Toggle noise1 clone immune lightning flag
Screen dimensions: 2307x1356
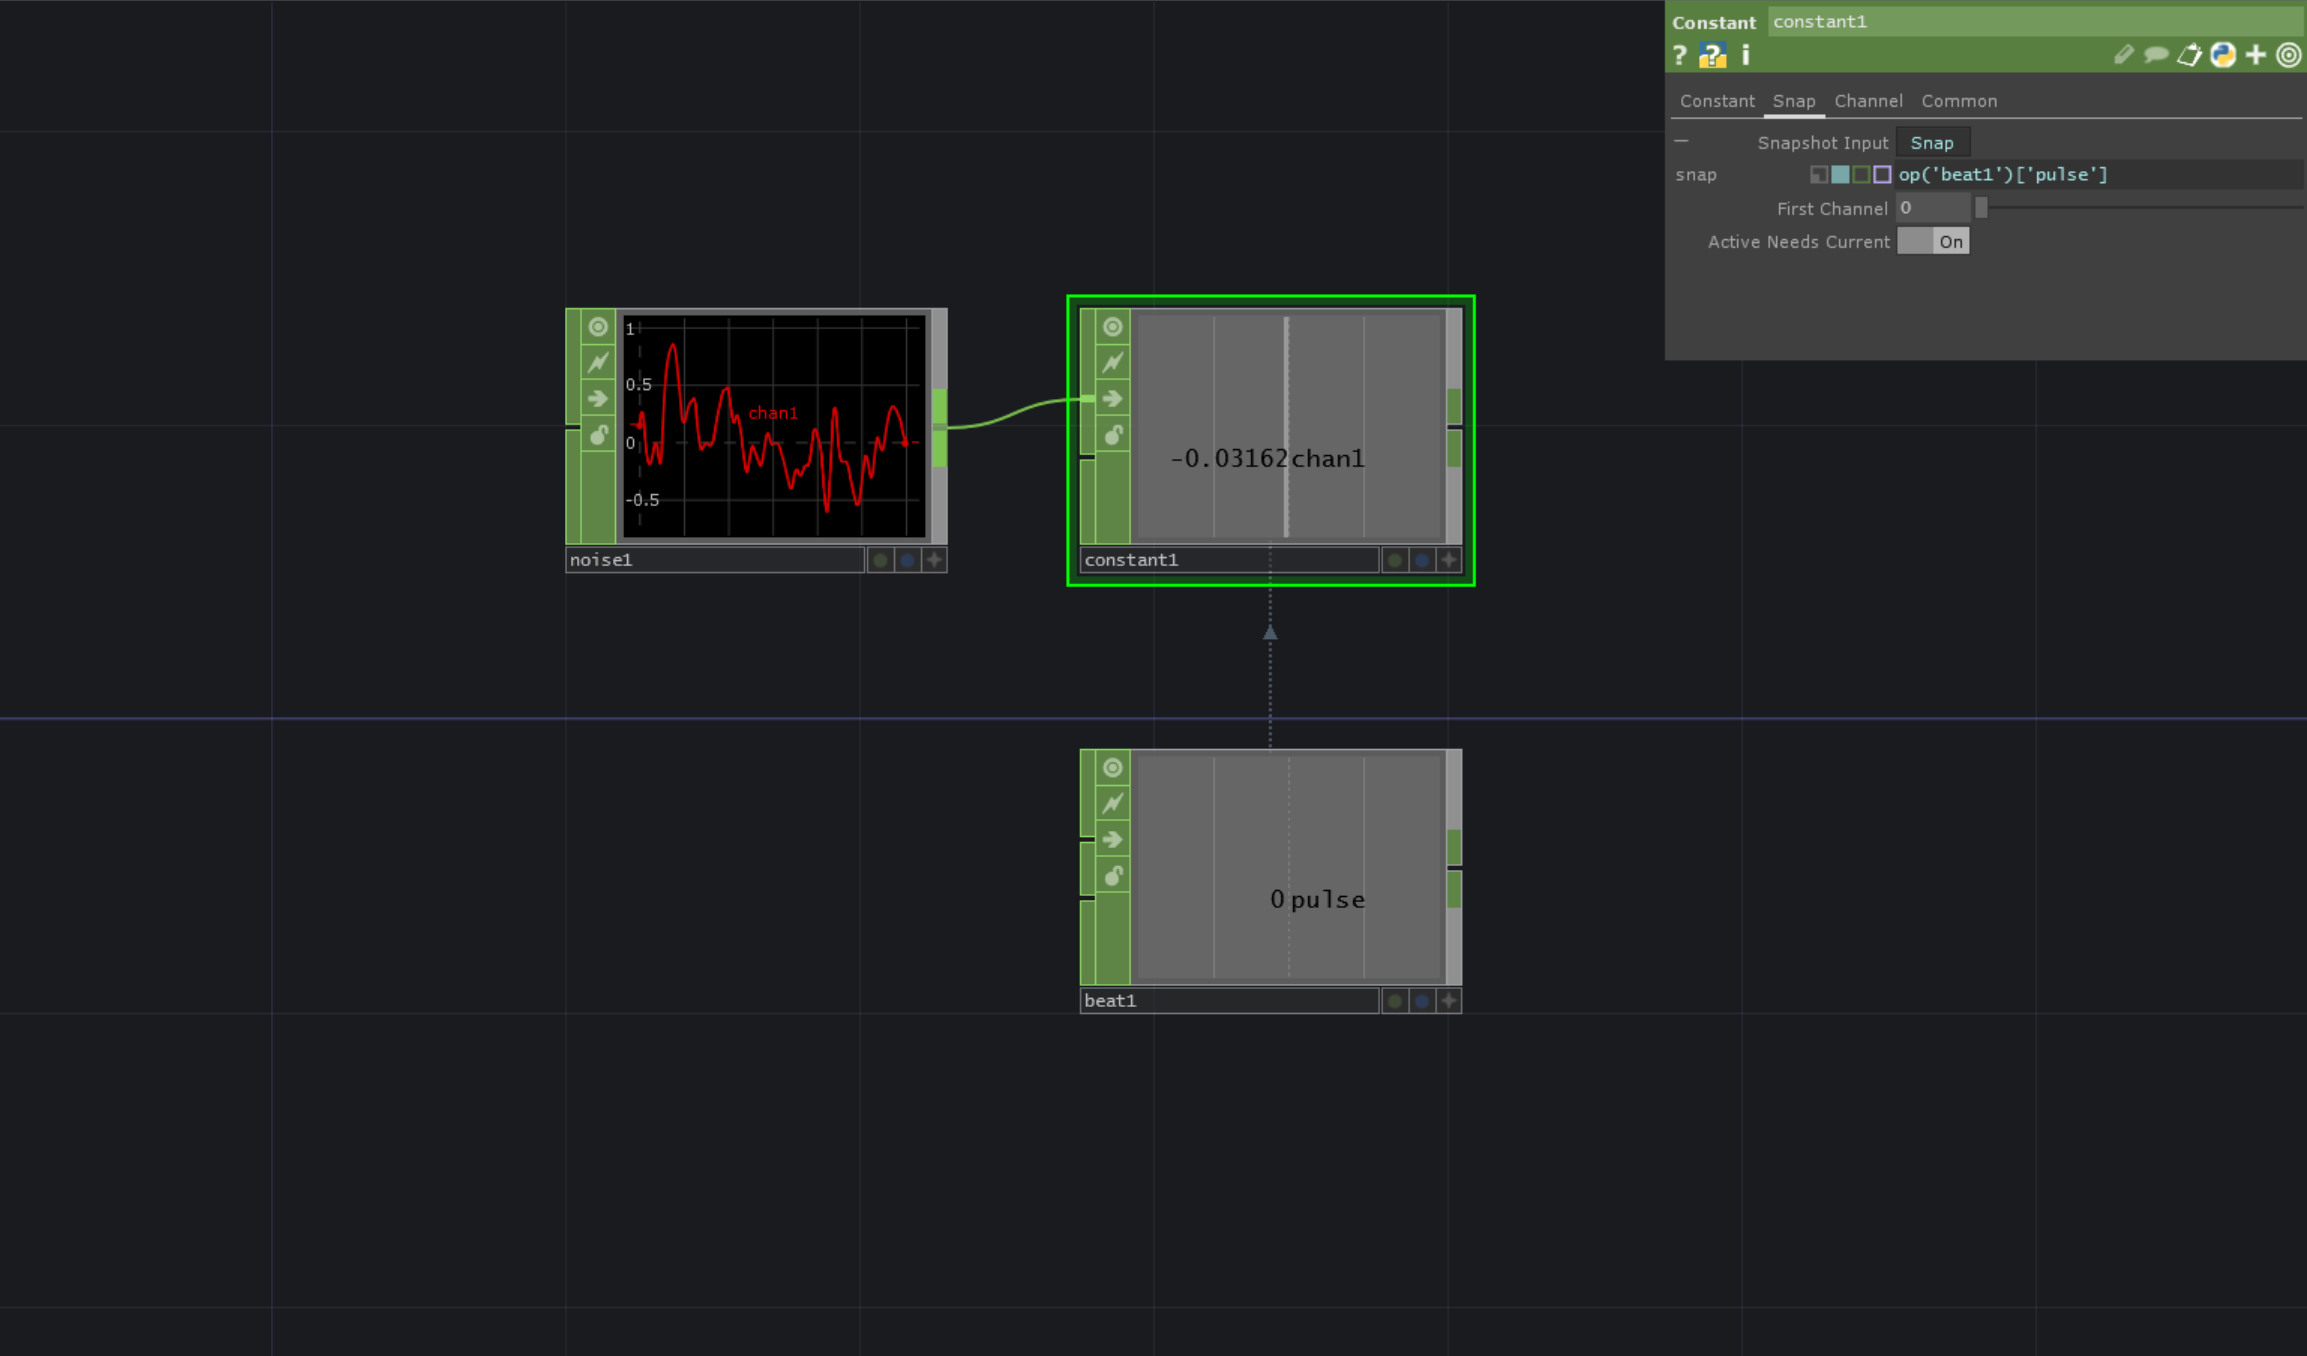(598, 363)
